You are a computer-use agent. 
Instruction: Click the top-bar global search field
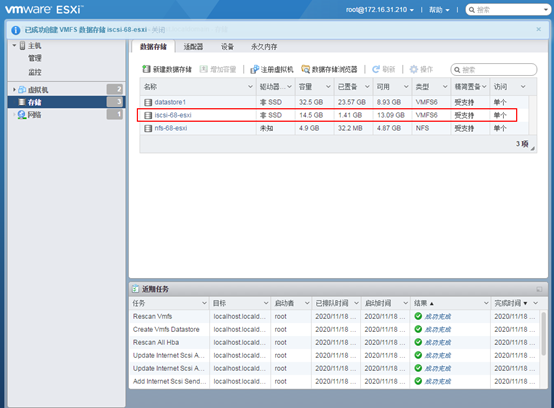click(x=507, y=10)
